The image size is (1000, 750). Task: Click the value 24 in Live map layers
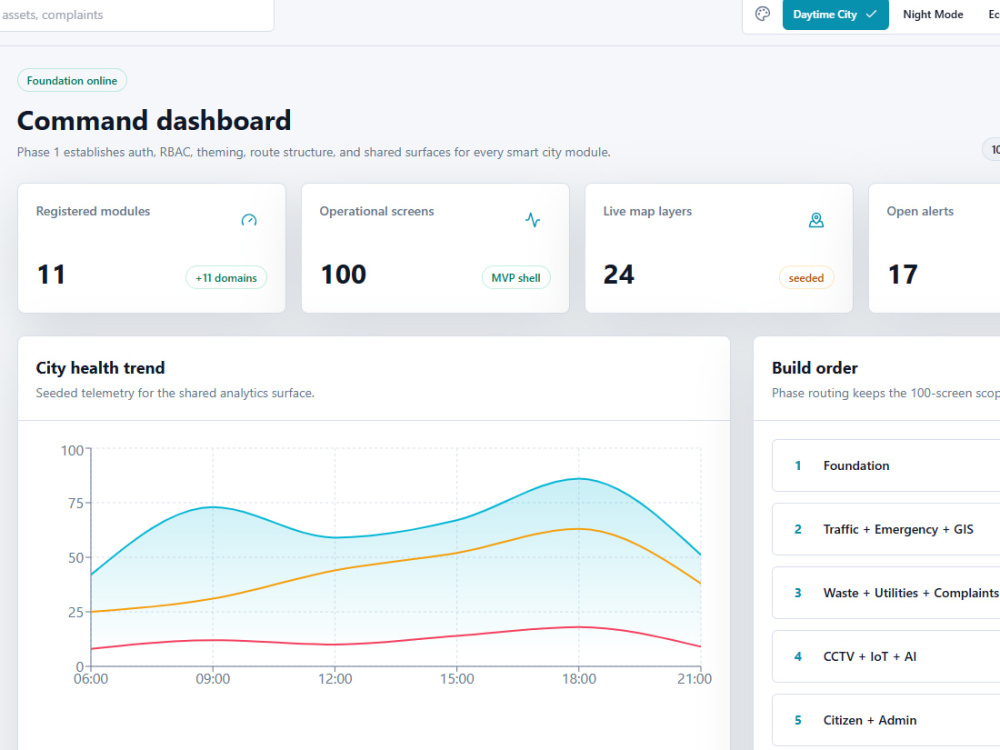pos(619,274)
